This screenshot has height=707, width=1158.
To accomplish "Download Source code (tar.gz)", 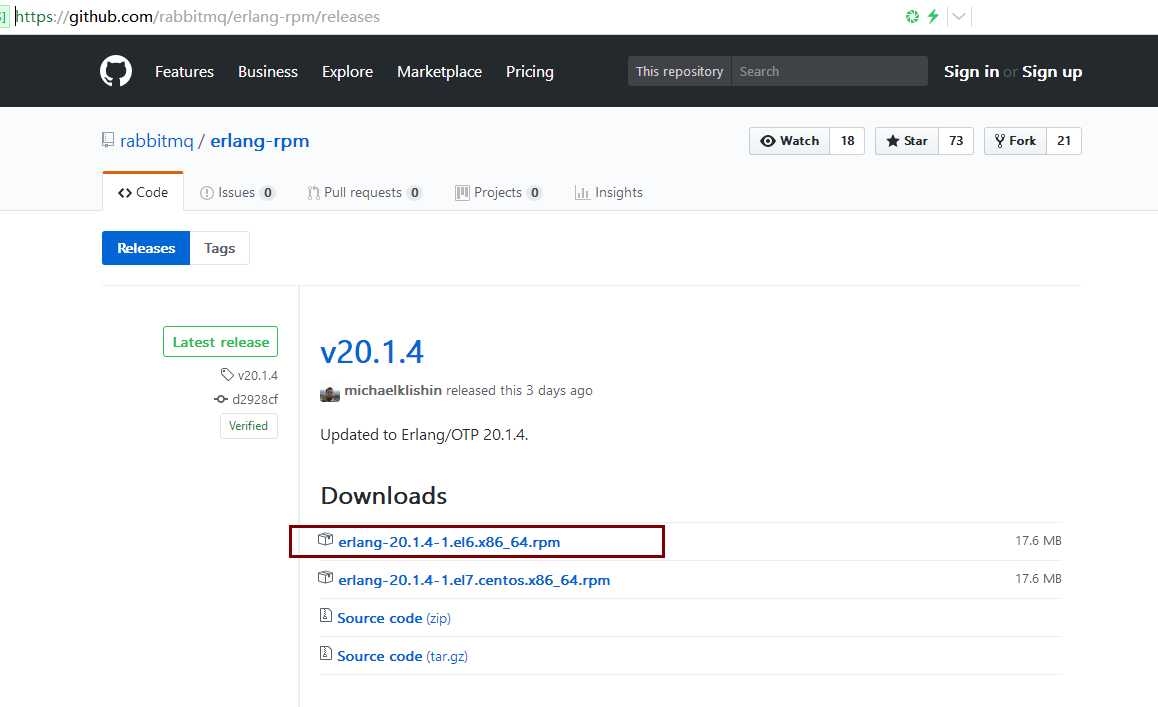I will tap(402, 656).
